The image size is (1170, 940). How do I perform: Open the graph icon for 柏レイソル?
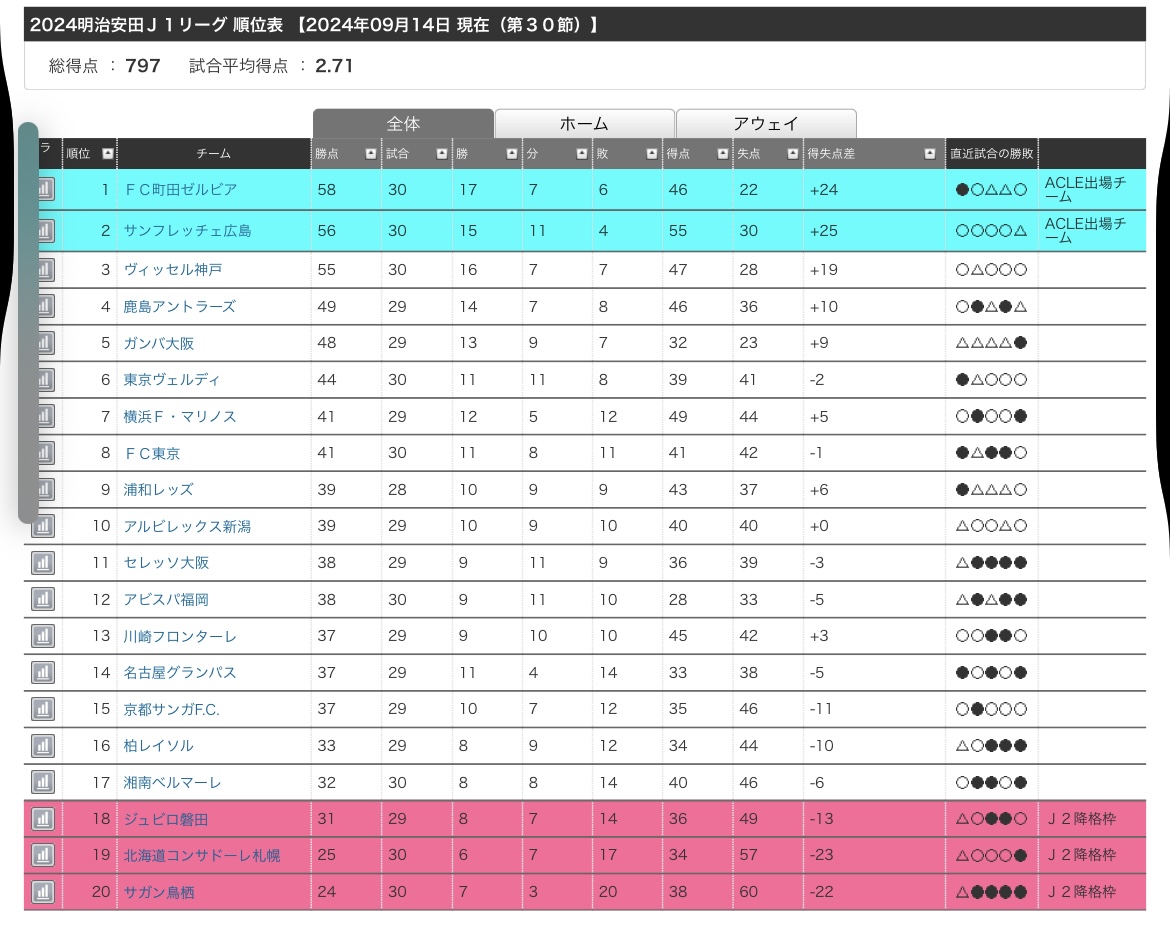click(x=42, y=746)
